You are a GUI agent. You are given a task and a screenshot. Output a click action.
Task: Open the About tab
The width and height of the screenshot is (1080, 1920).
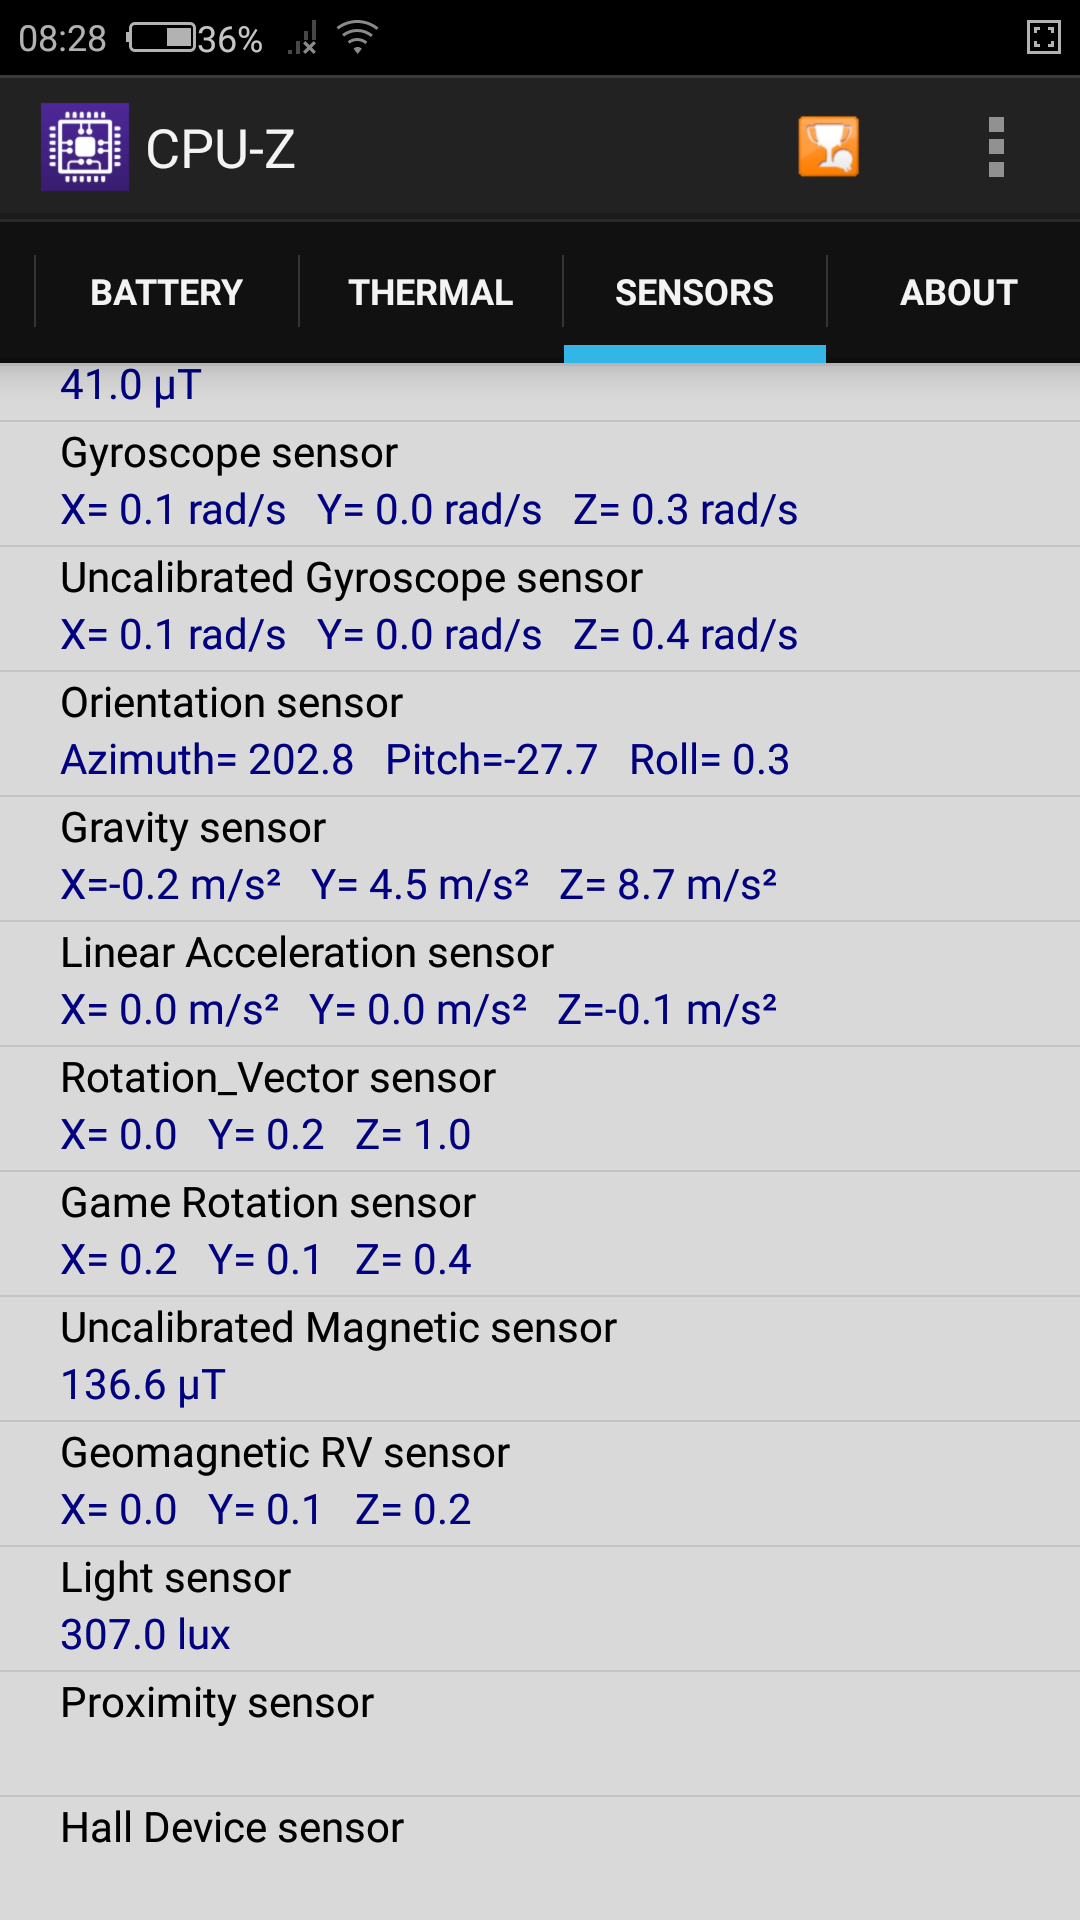958,292
